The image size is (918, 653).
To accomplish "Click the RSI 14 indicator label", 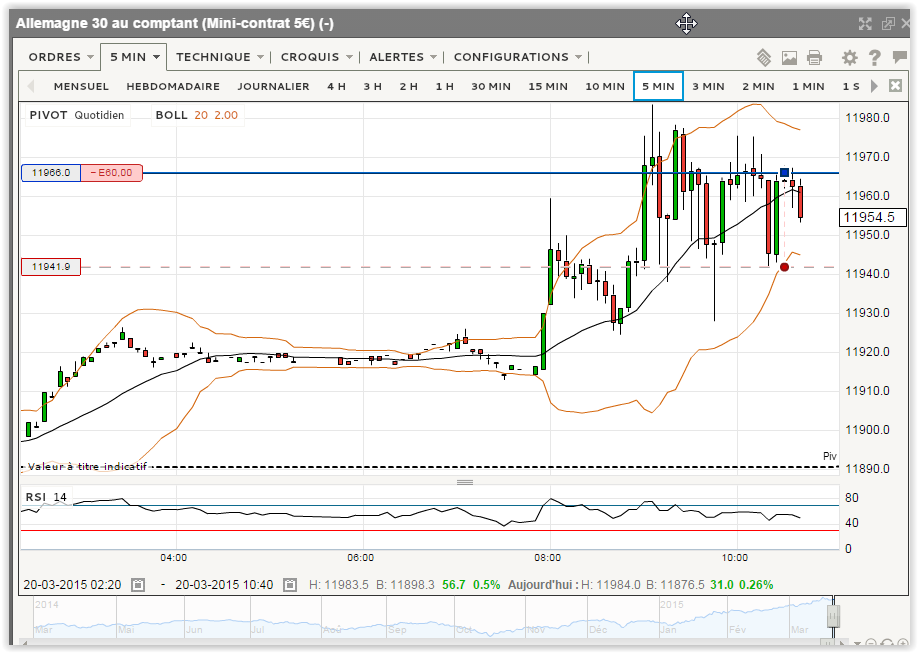I will (x=46, y=497).
